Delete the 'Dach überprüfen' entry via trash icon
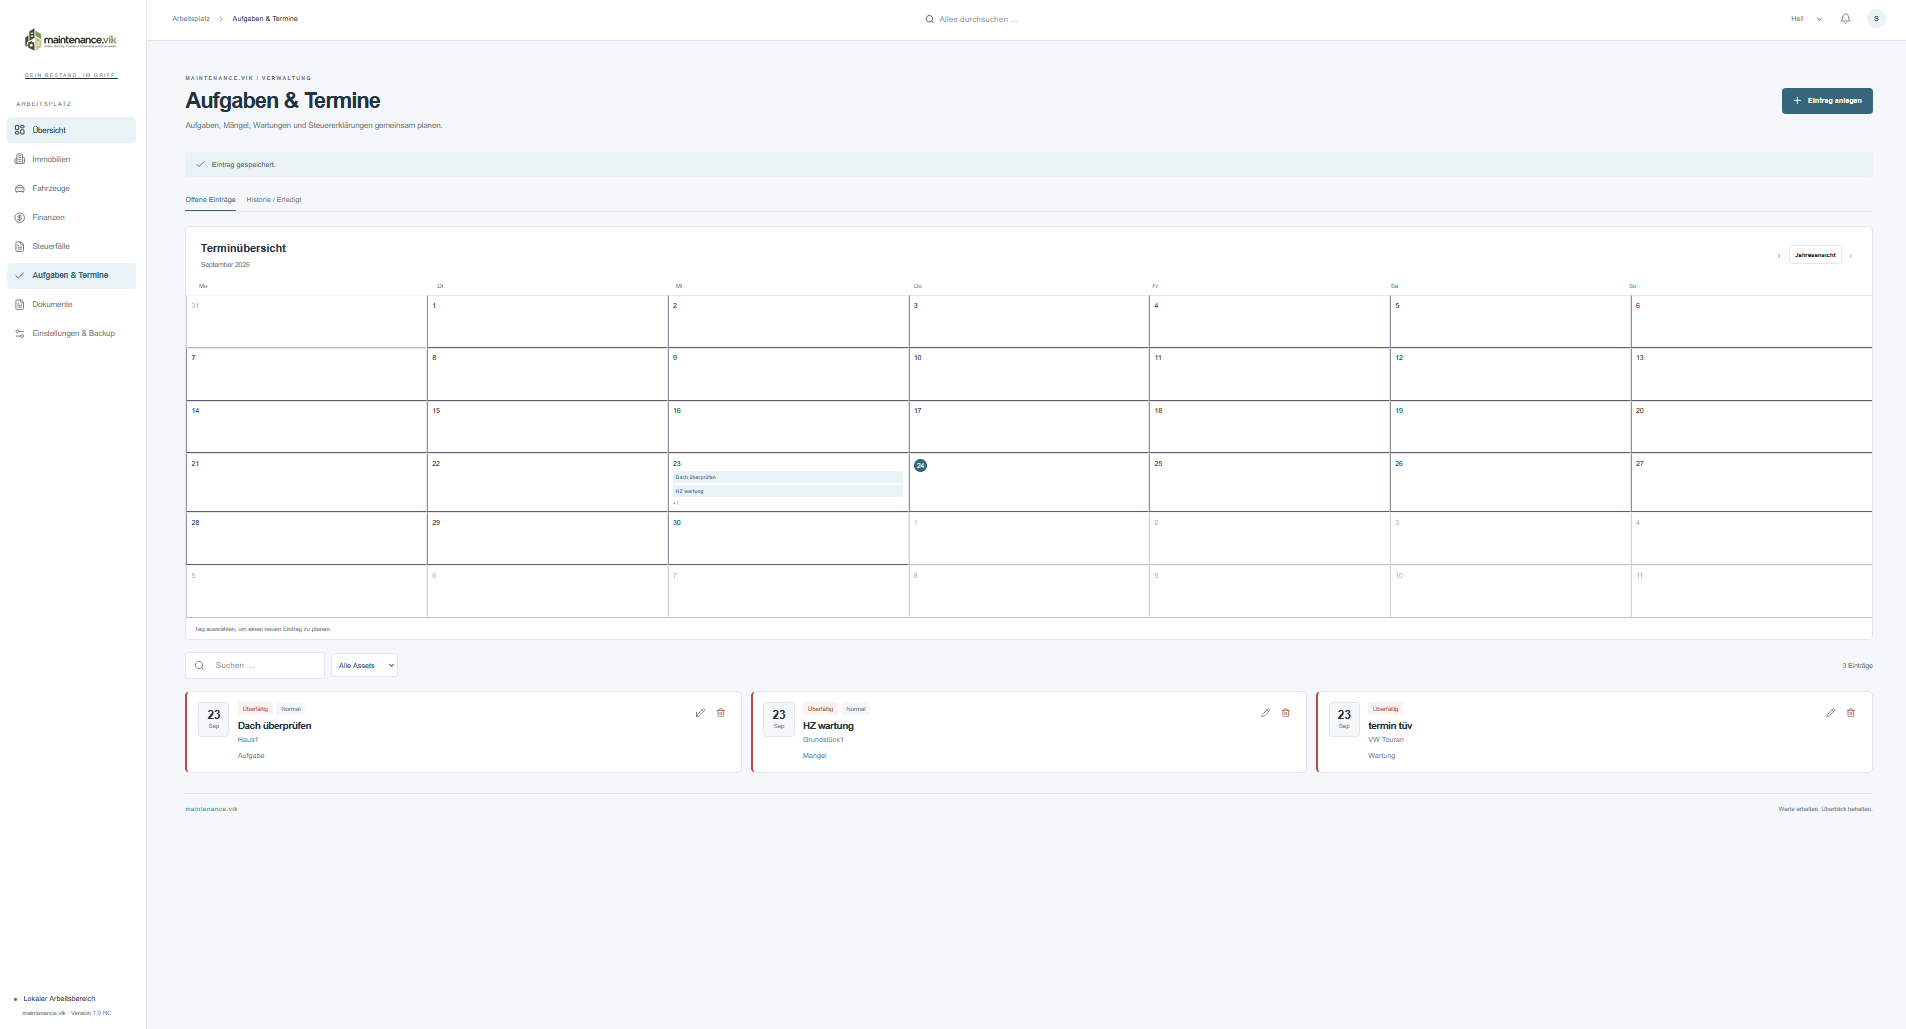1906x1029 pixels. [x=721, y=713]
